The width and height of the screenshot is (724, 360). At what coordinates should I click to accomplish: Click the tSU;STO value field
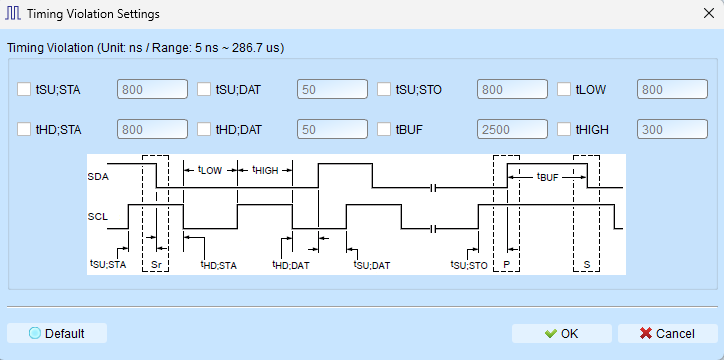coord(513,89)
